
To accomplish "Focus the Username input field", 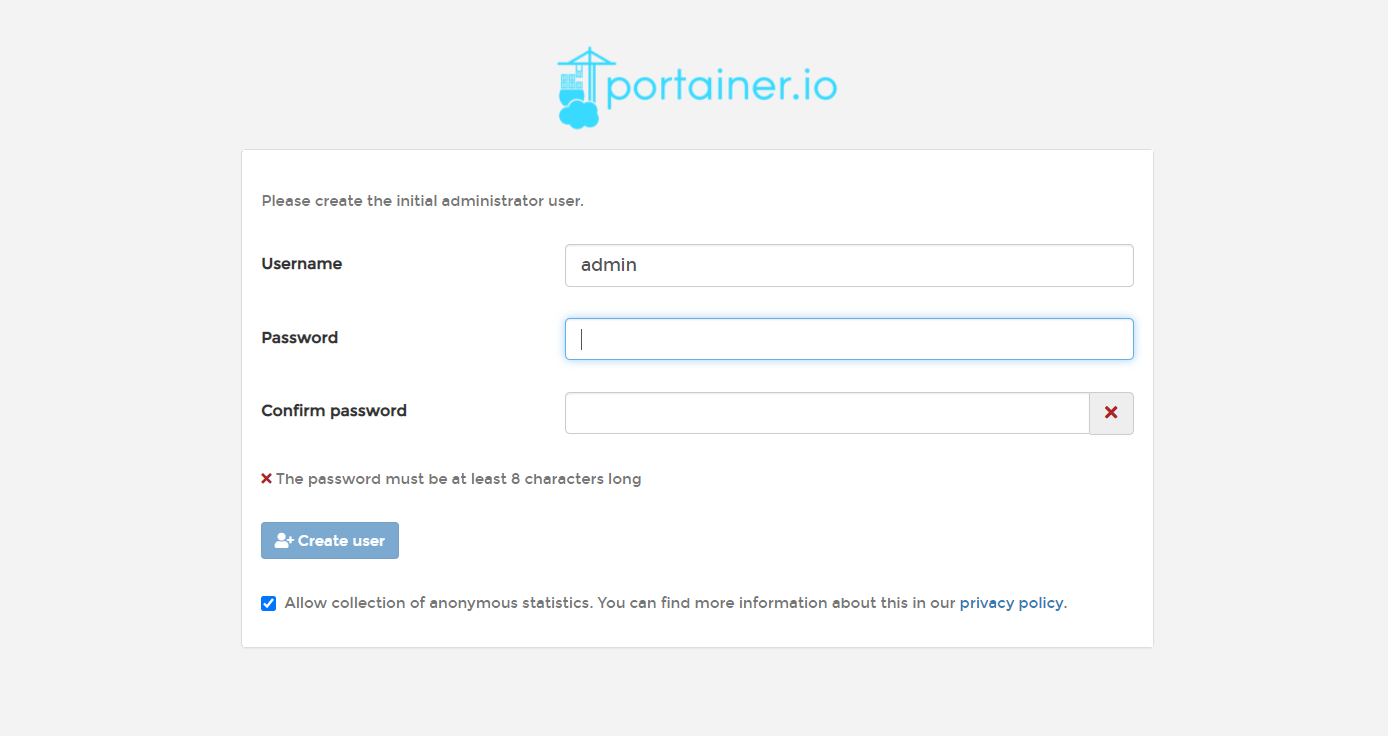I will (849, 266).
